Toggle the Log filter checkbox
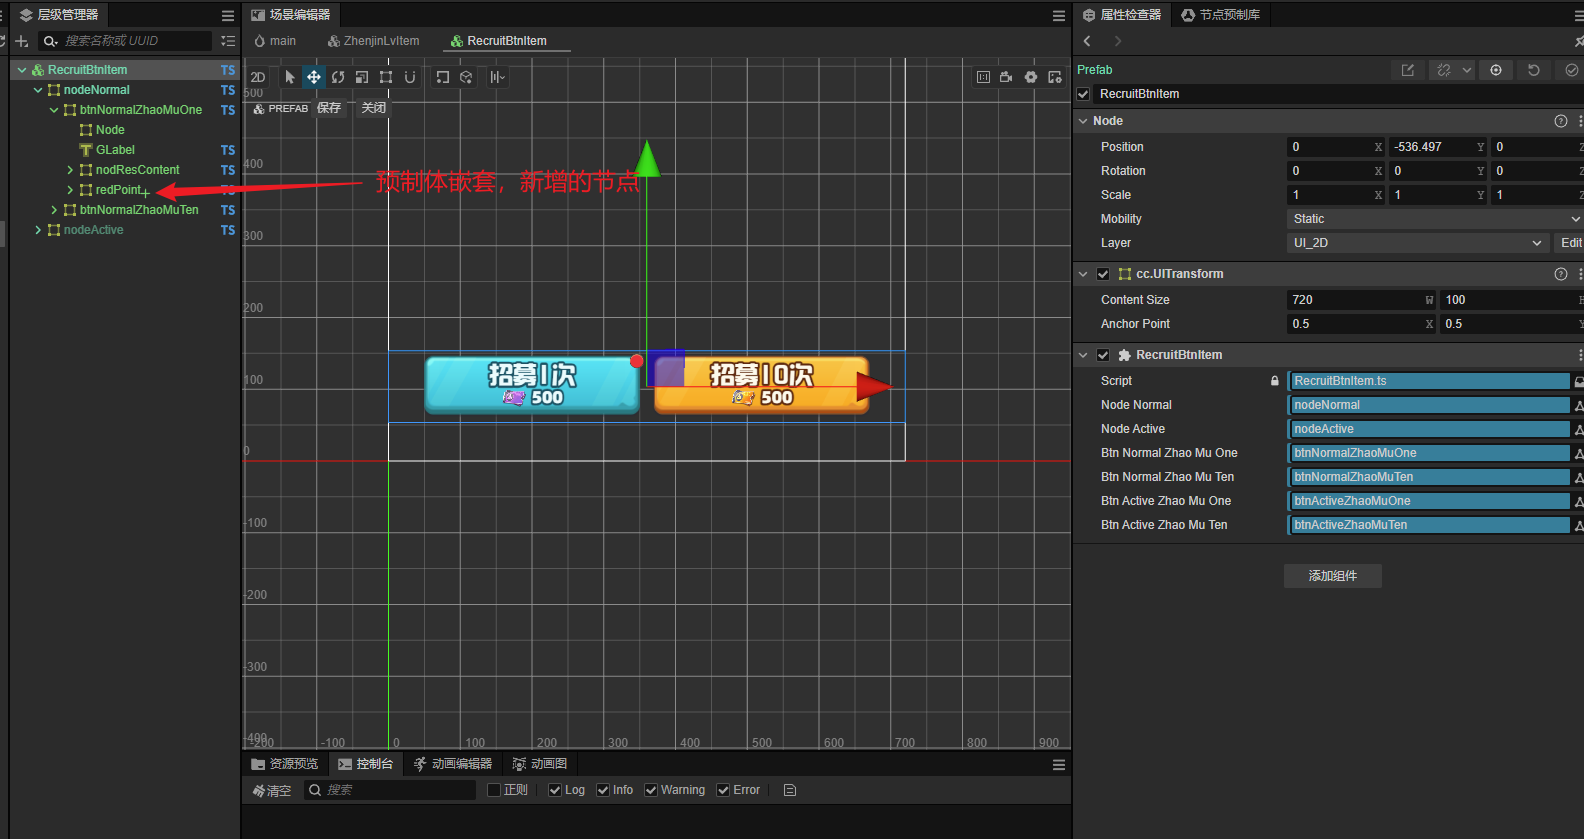 pyautogui.click(x=555, y=790)
